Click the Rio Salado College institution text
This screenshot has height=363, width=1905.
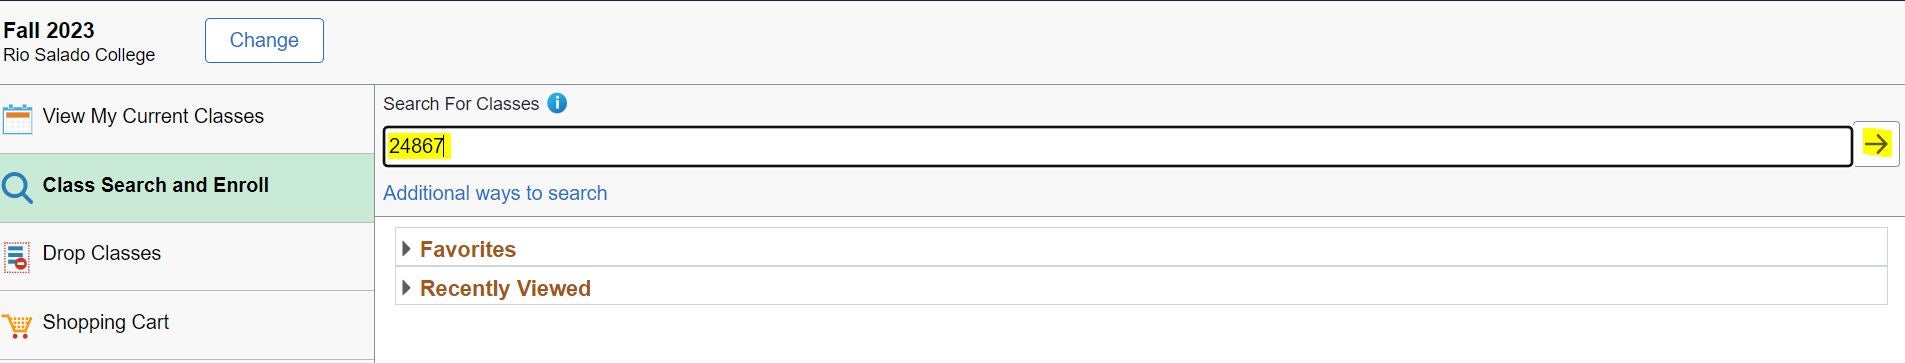pos(79,55)
